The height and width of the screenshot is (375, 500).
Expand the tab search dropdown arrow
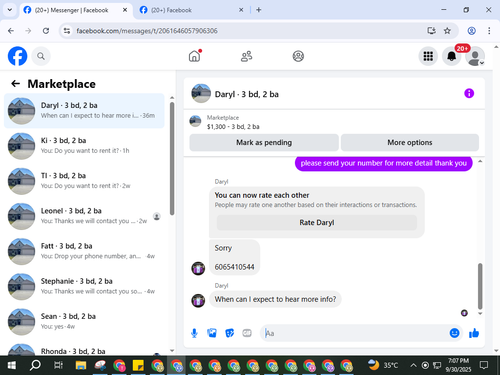(10, 10)
